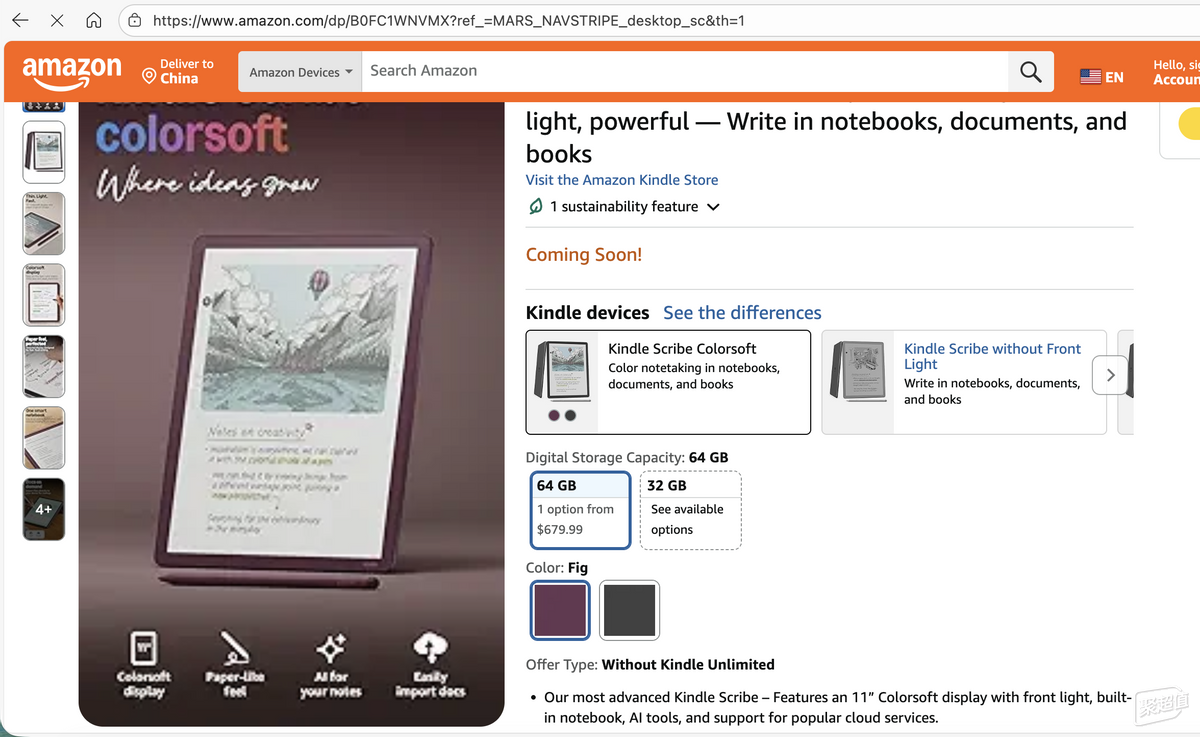The height and width of the screenshot is (737, 1200).
Task: Click the Amazon logo
Action: click(x=72, y=72)
